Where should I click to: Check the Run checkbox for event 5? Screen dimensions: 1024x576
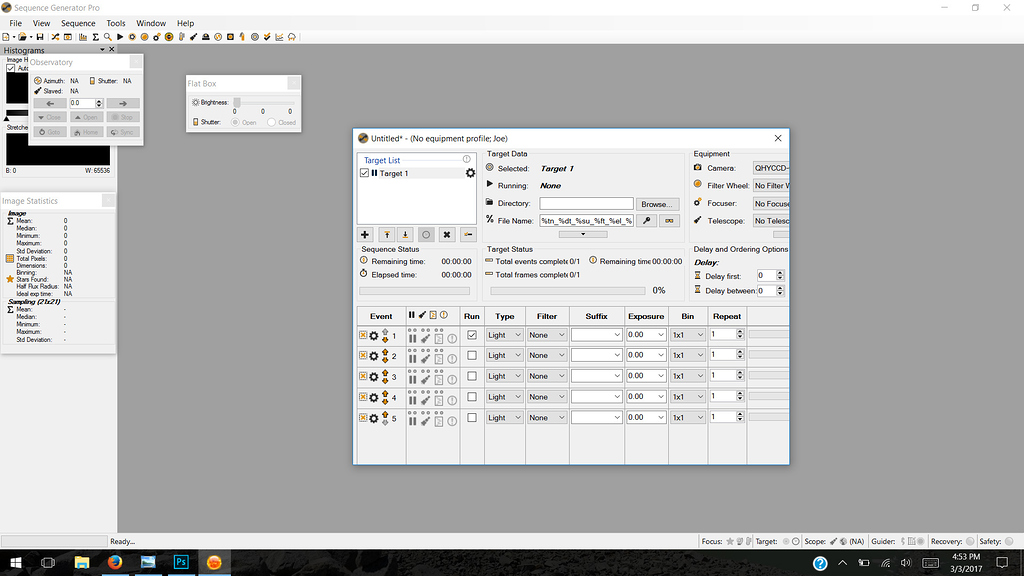472,417
